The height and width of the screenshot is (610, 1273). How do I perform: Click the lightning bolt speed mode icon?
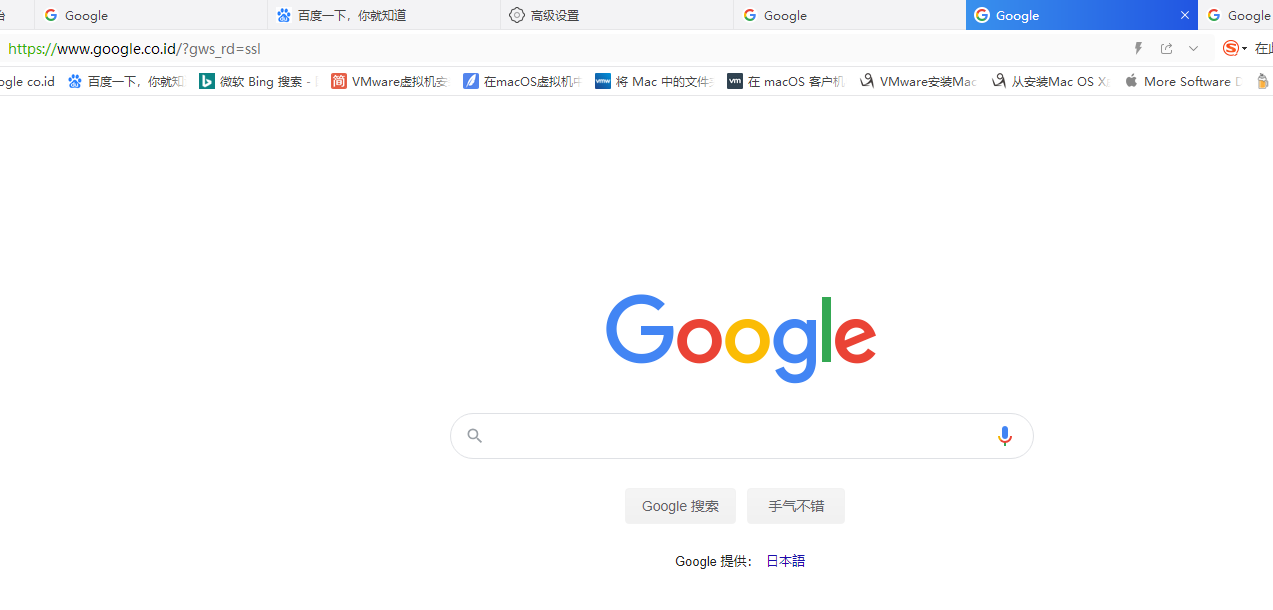pos(1138,48)
